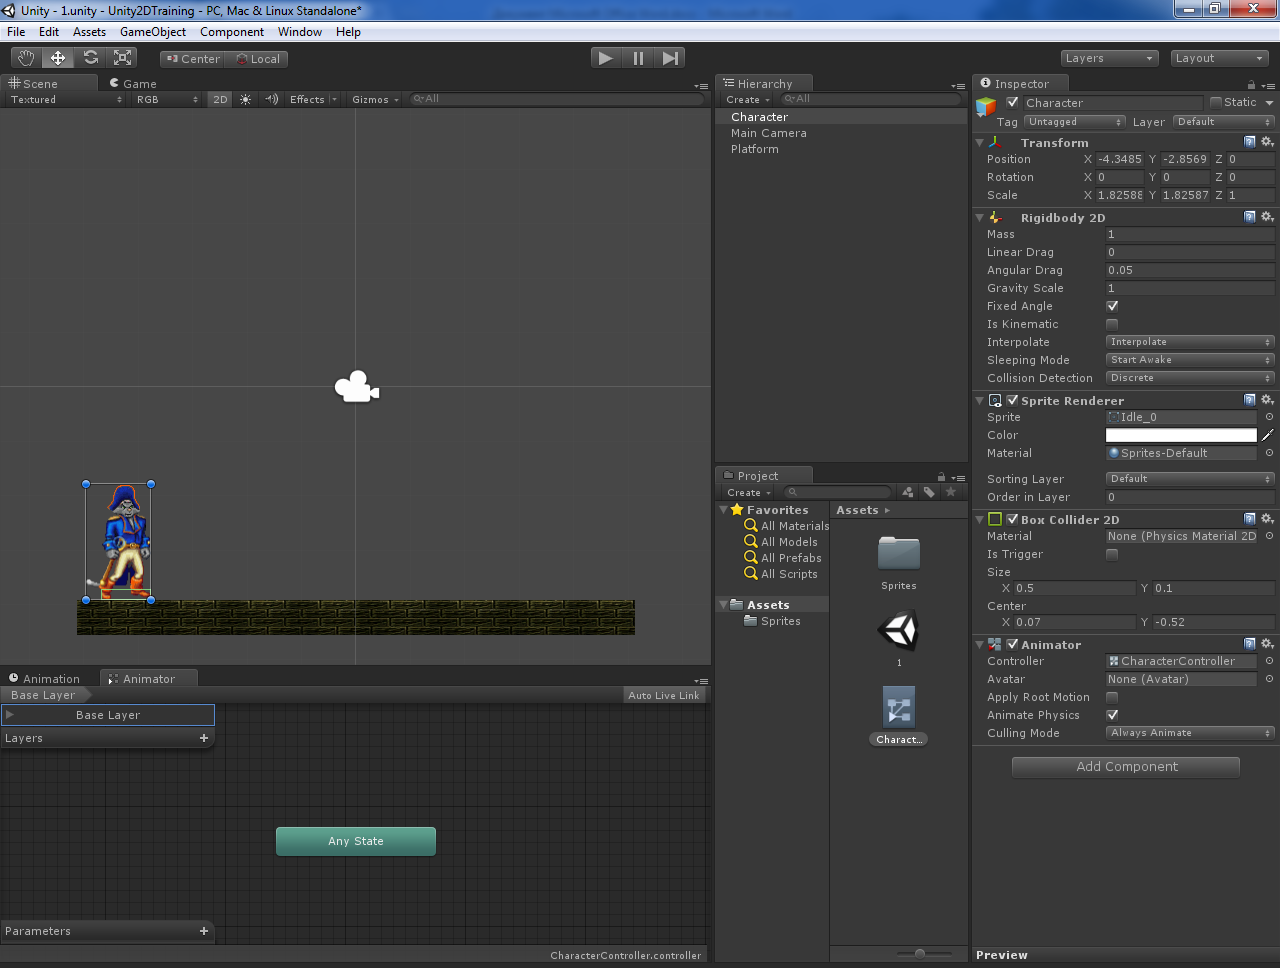Open the Animator component gear menu
The image size is (1280, 968).
[1267, 644]
